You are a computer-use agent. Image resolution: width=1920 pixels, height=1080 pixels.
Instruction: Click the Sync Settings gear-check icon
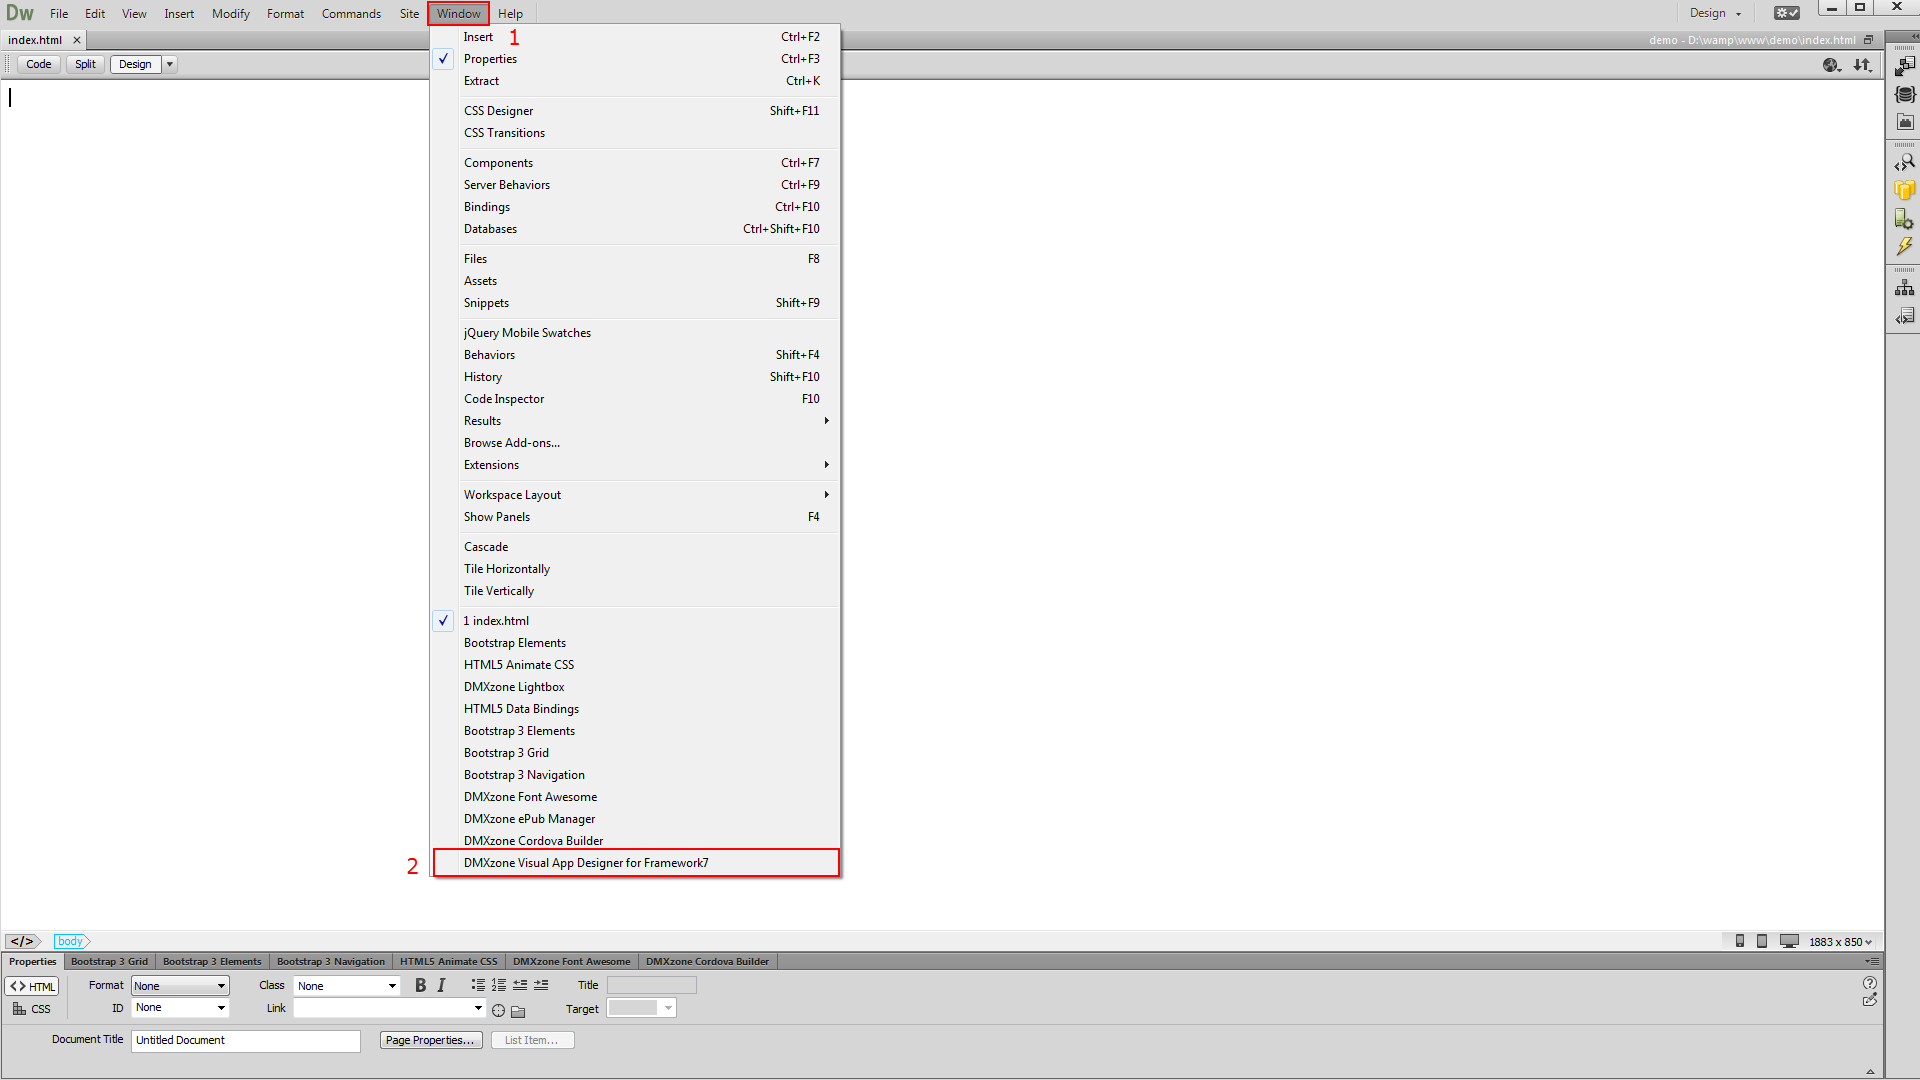(x=1787, y=13)
